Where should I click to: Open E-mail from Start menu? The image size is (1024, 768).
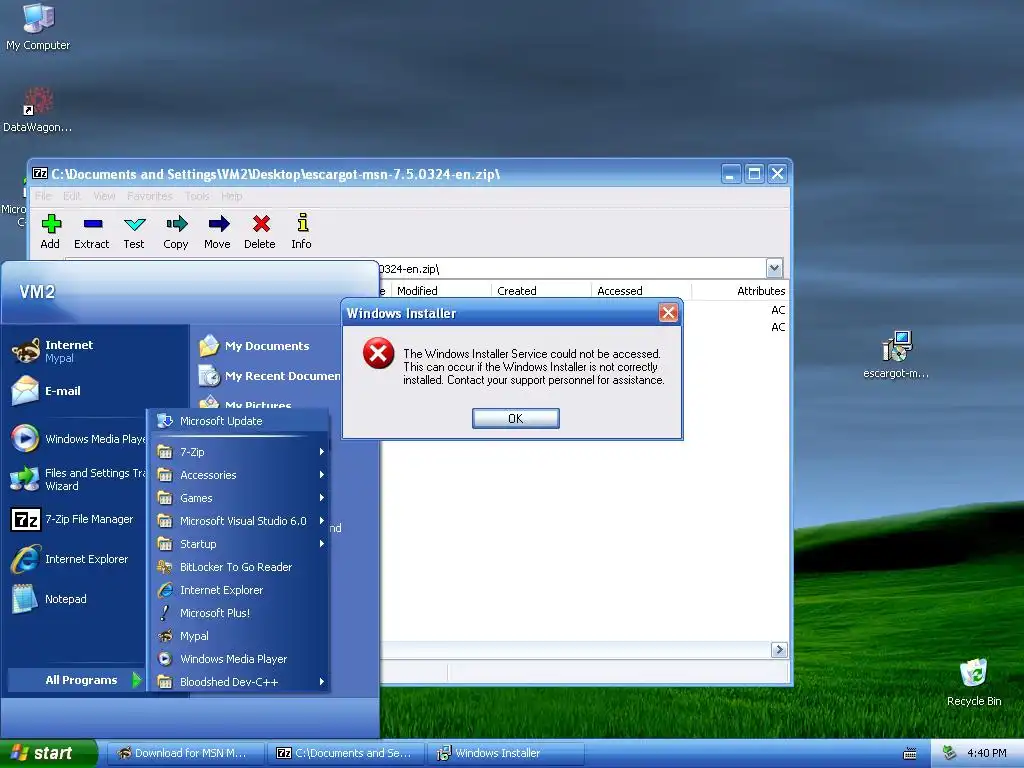pyautogui.click(x=47, y=391)
